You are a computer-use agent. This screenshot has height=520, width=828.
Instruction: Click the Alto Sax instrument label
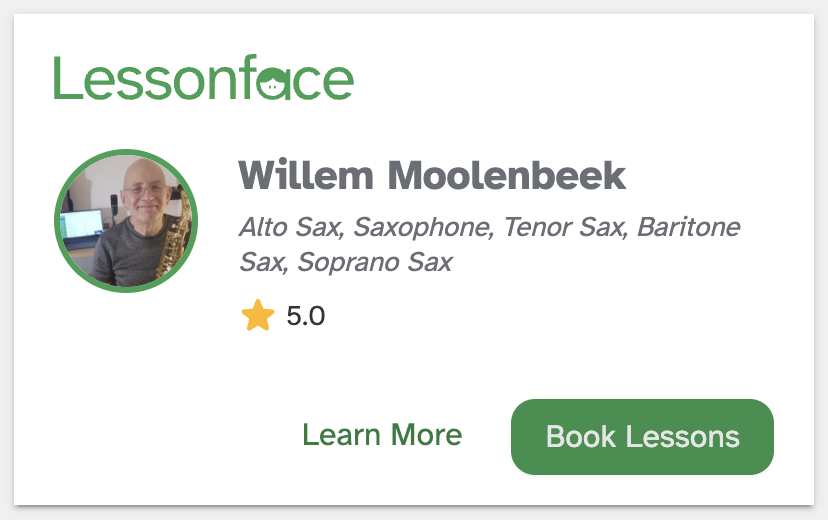click(291, 227)
